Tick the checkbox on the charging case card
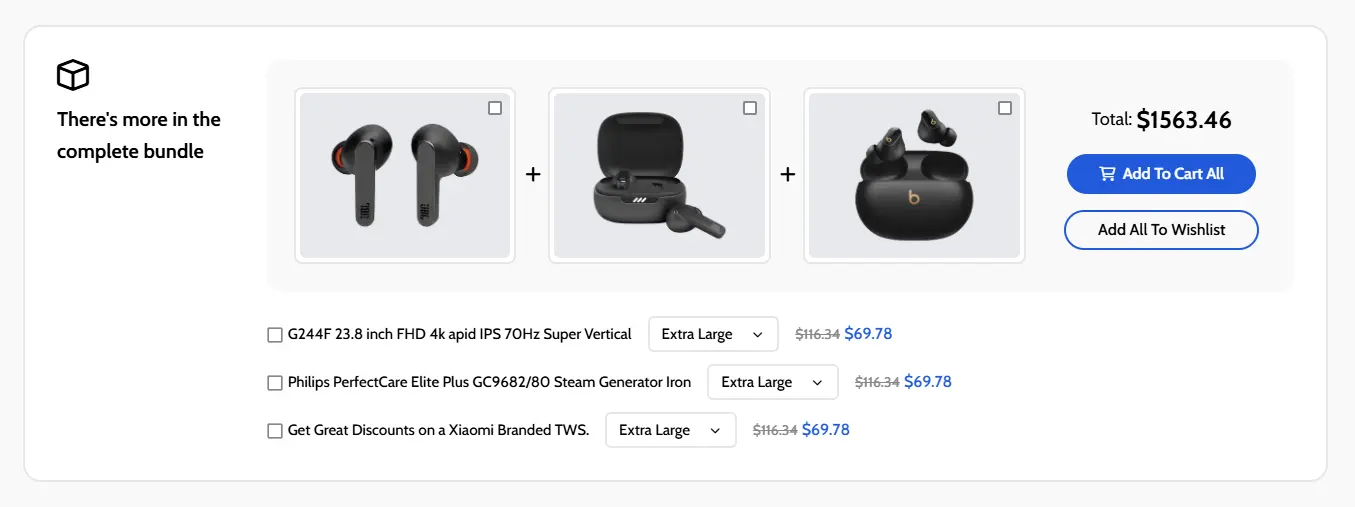The height and width of the screenshot is (507, 1355). pyautogui.click(x=750, y=108)
